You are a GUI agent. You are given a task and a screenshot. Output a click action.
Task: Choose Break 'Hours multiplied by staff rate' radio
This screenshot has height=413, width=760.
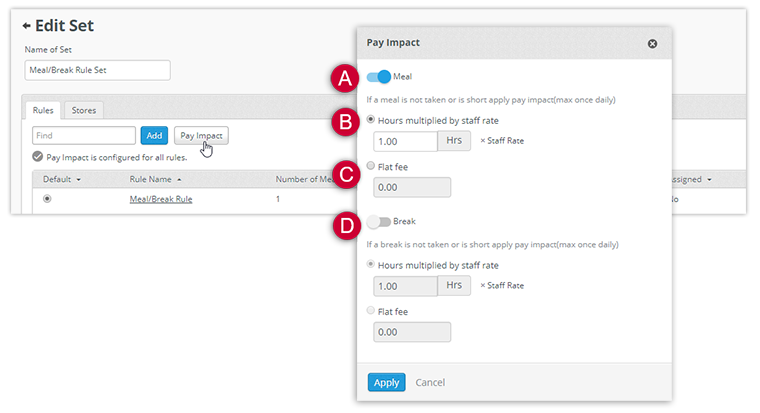(372, 265)
